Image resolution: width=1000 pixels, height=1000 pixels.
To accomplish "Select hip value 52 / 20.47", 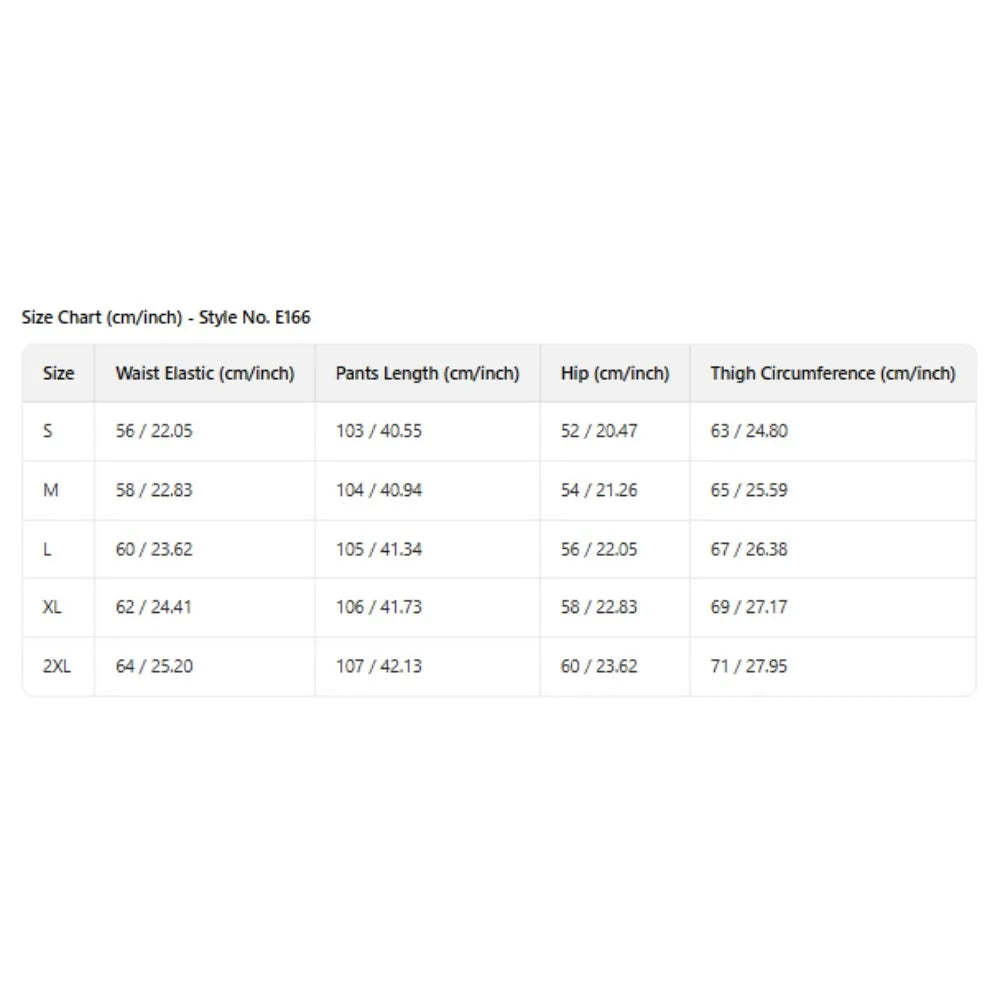I will (x=599, y=431).
